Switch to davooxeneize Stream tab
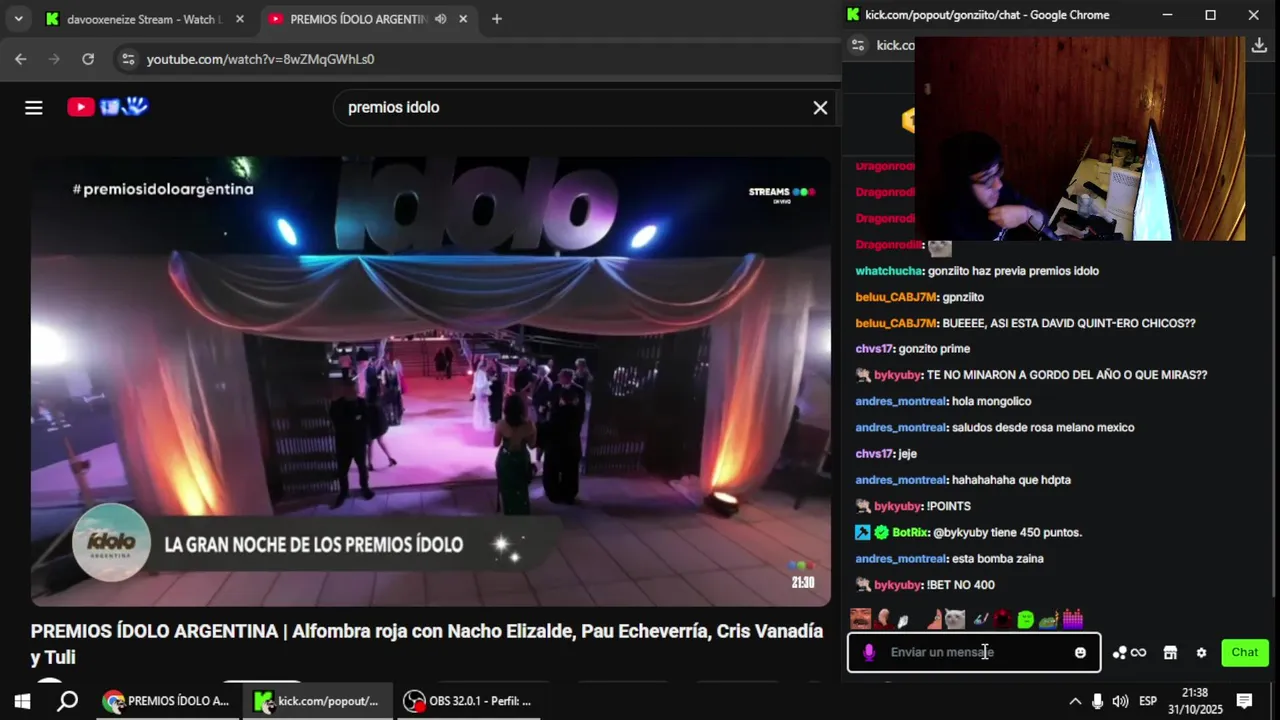1280x720 pixels. [x=145, y=19]
